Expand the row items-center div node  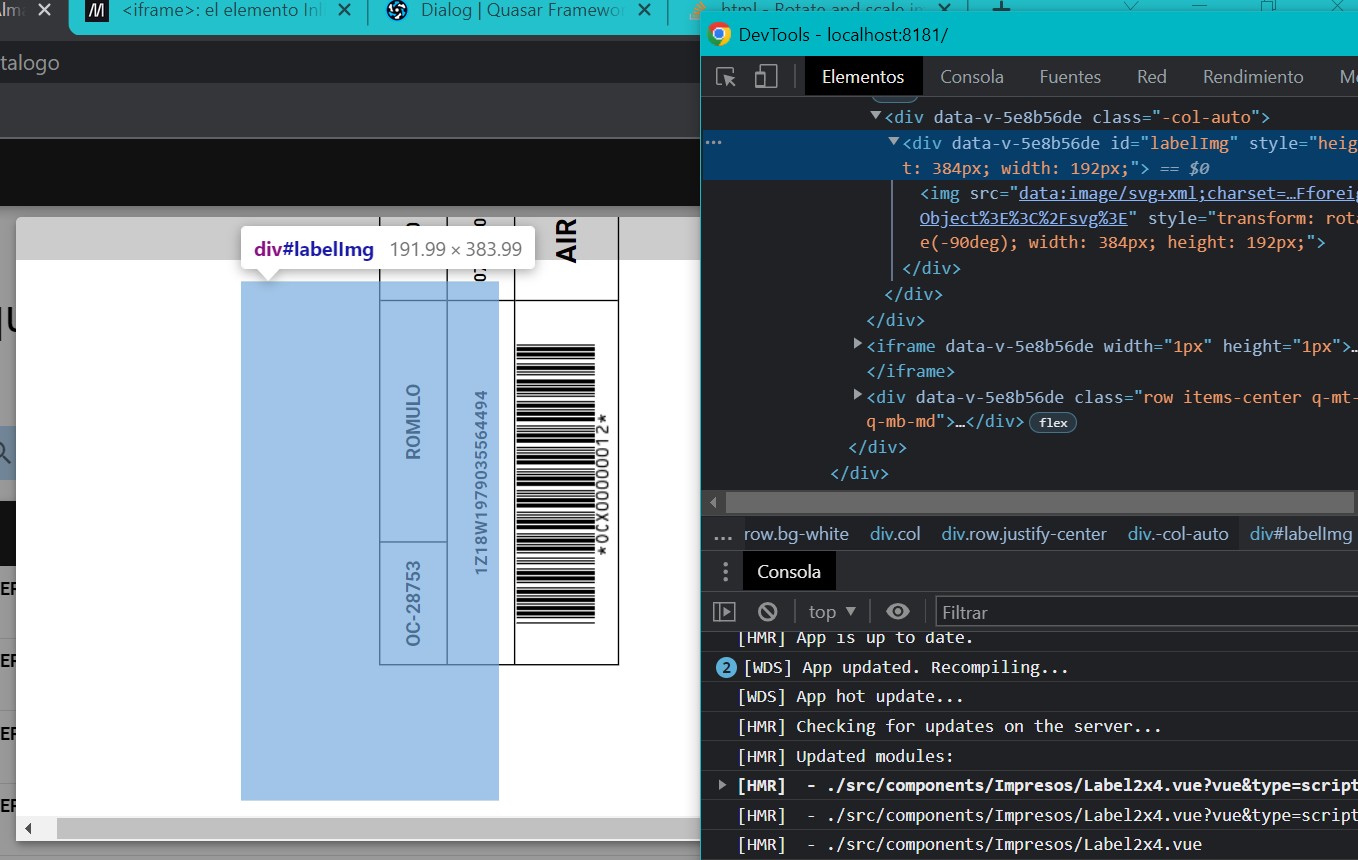858,396
